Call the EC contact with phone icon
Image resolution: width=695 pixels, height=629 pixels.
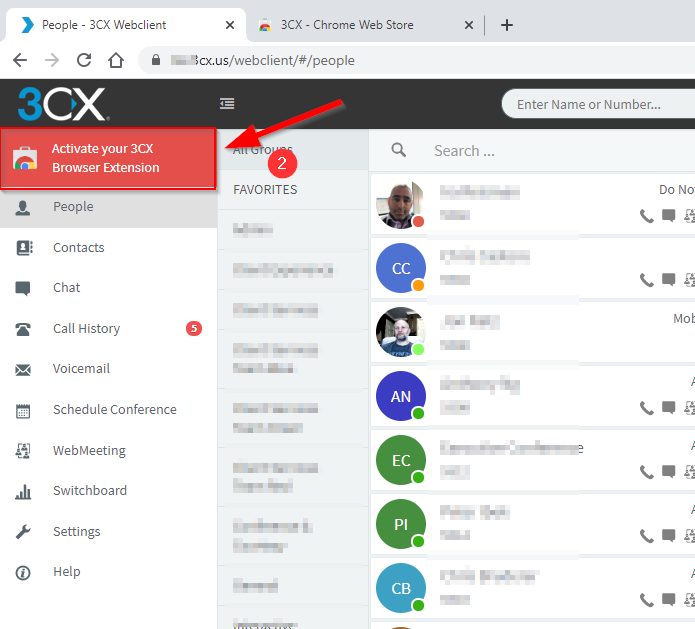pos(647,472)
